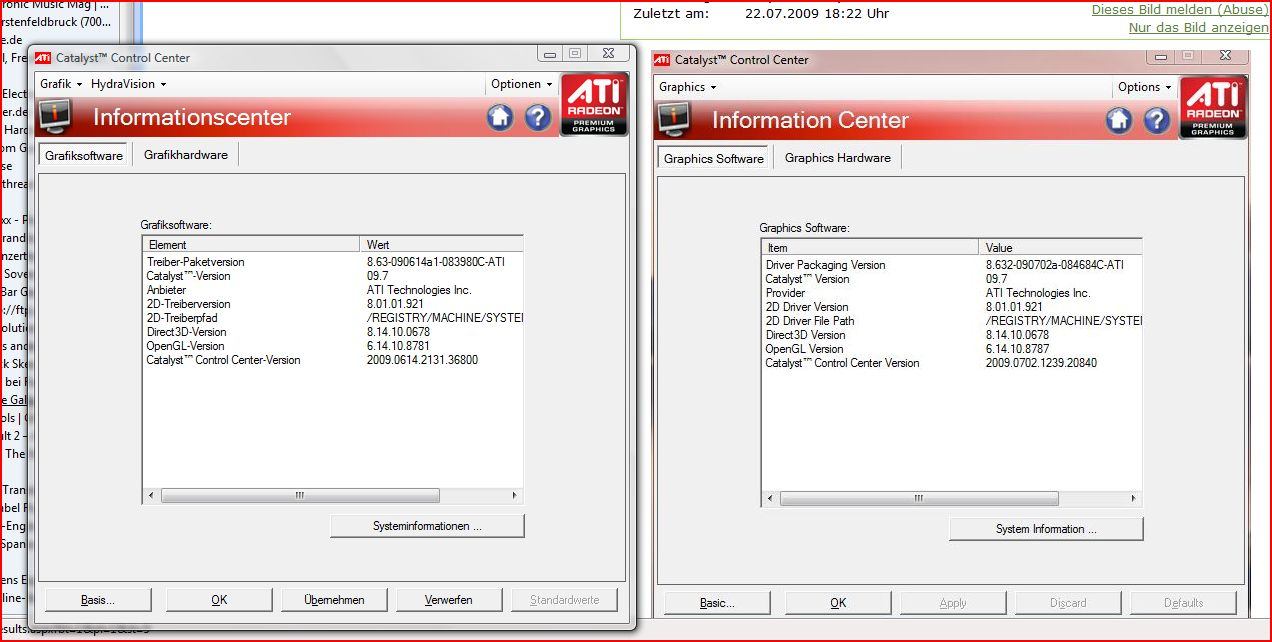Open the Options dropdown in English window
This screenshot has width=1272, height=642.
(1145, 87)
